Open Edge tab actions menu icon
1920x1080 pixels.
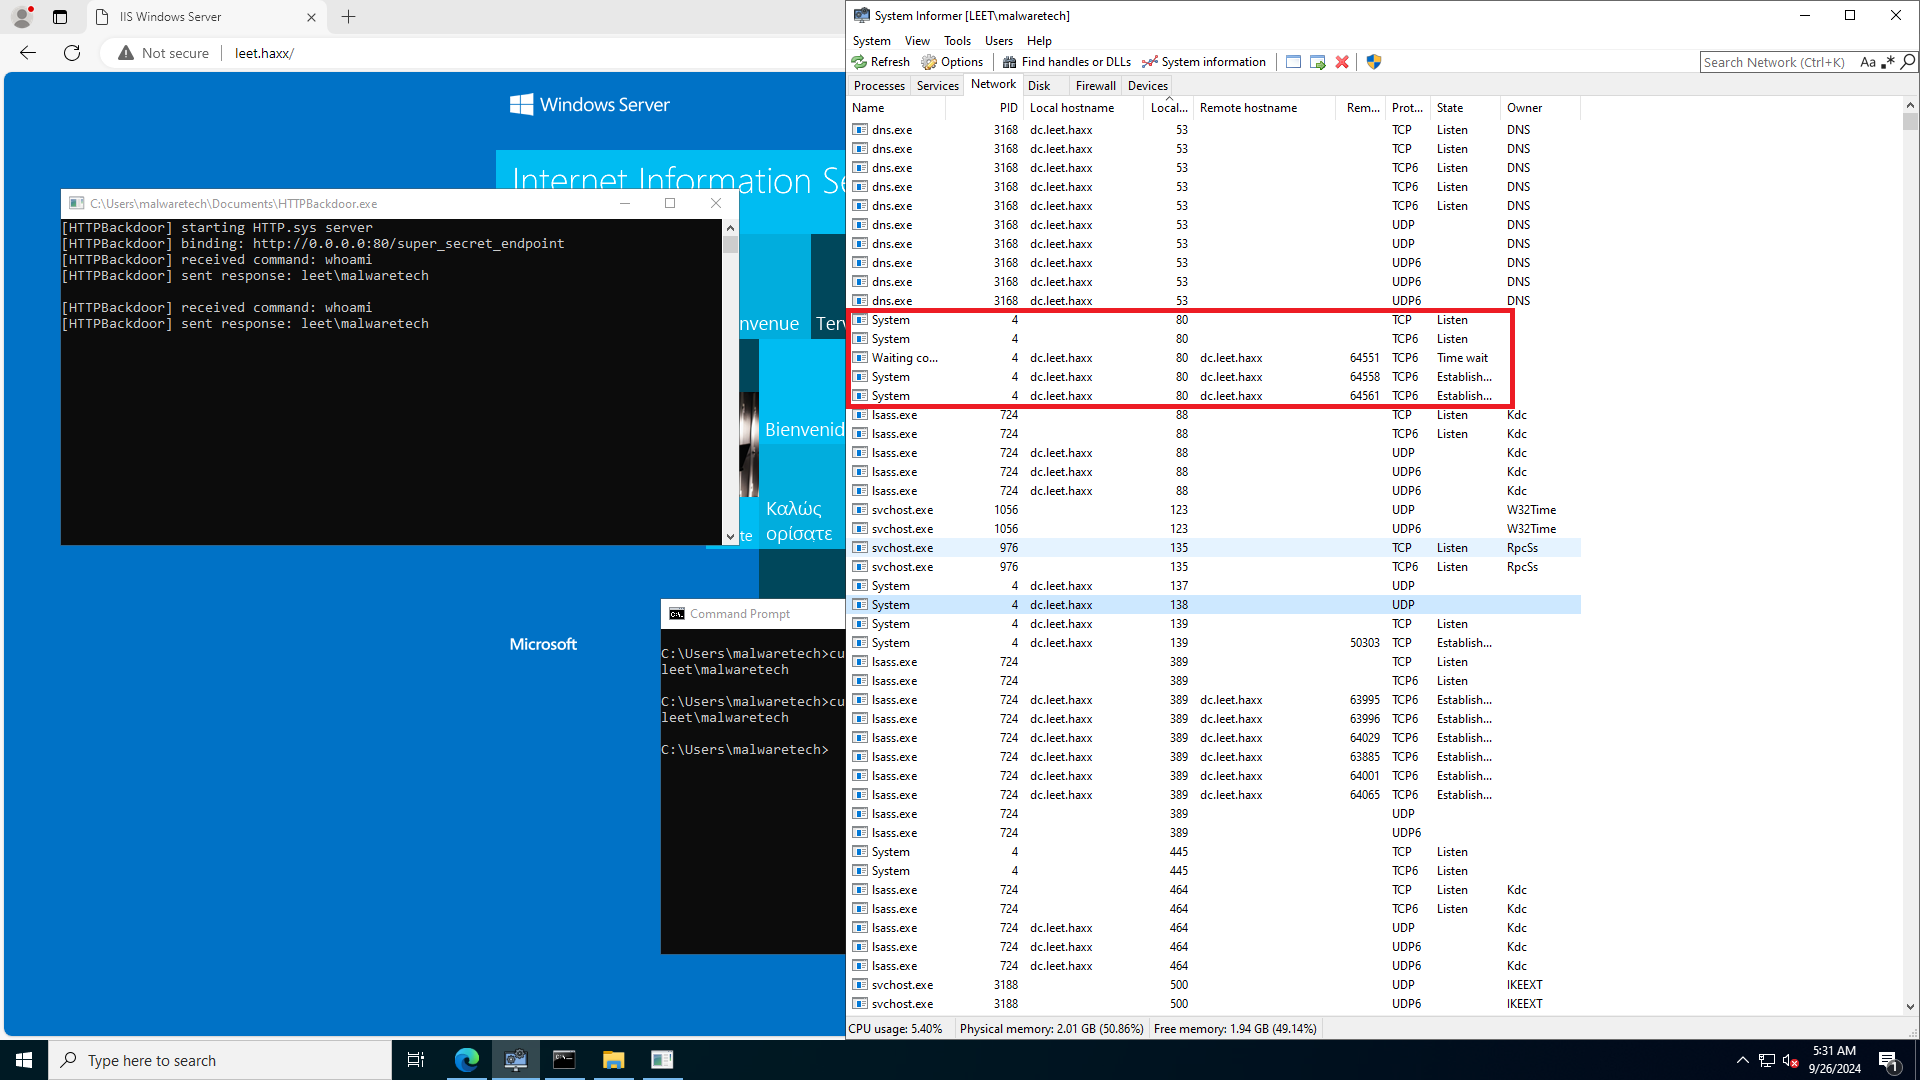point(60,17)
